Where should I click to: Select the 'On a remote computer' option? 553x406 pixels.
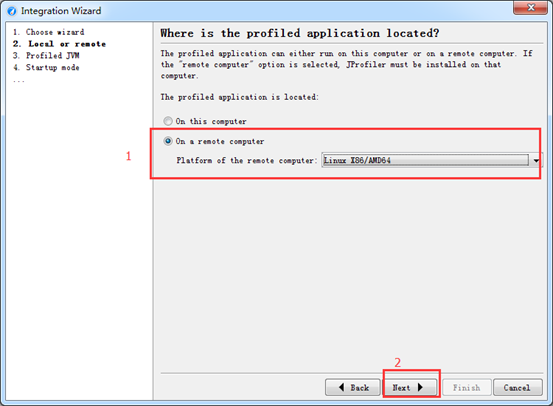tap(168, 141)
